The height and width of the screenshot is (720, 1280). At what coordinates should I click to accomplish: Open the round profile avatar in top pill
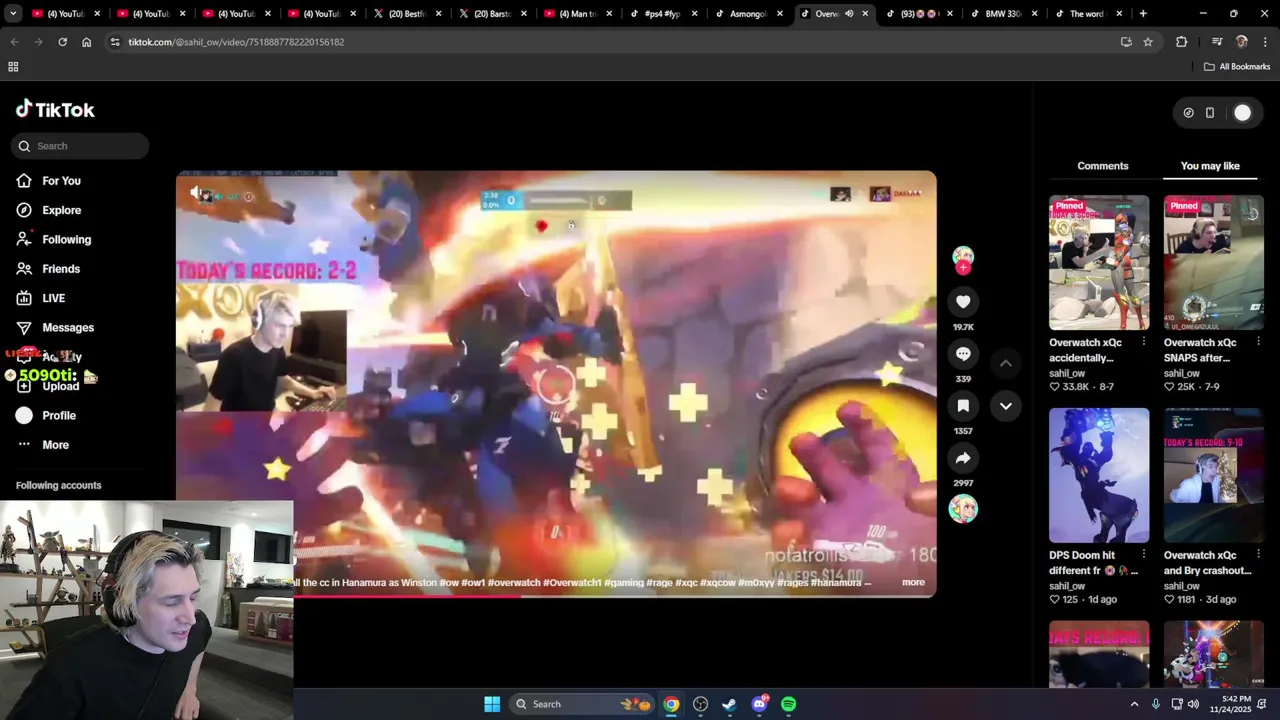[x=1242, y=113]
